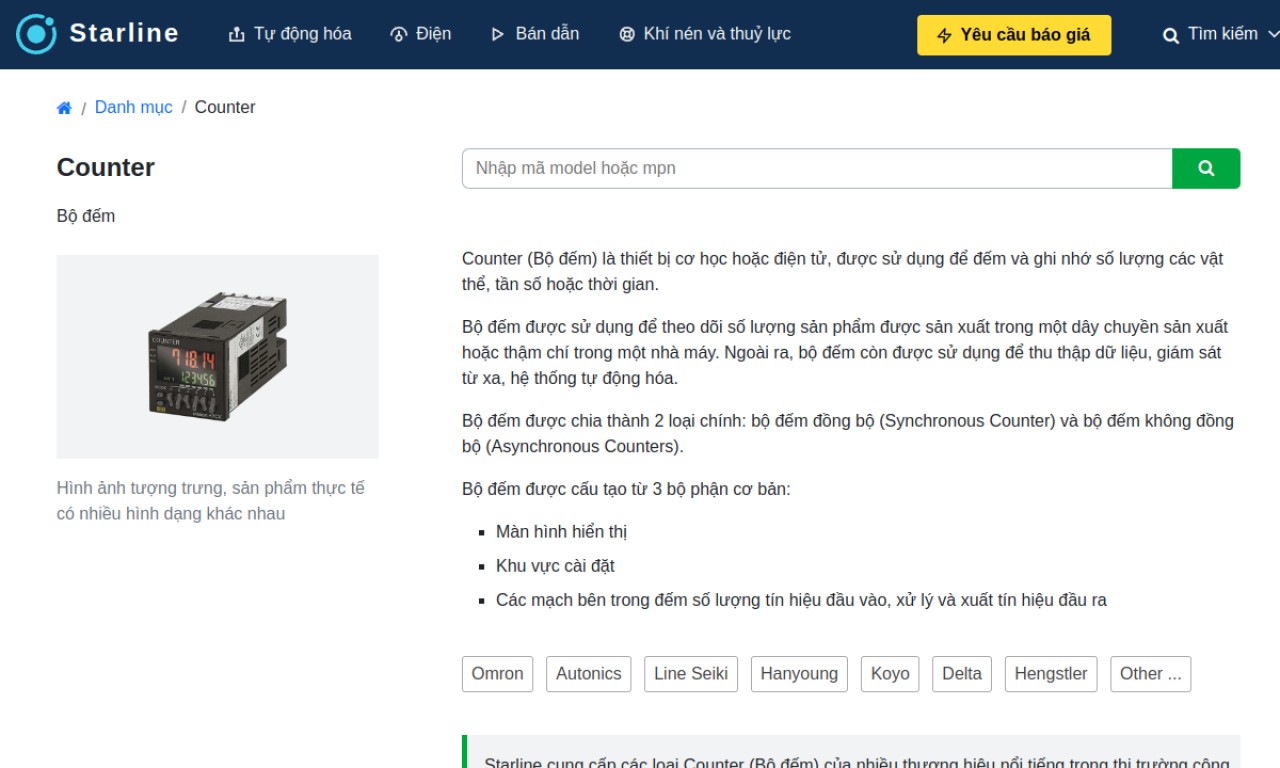Filter by Autonics brand
Screen dimensions: 1280x768
[588, 674]
